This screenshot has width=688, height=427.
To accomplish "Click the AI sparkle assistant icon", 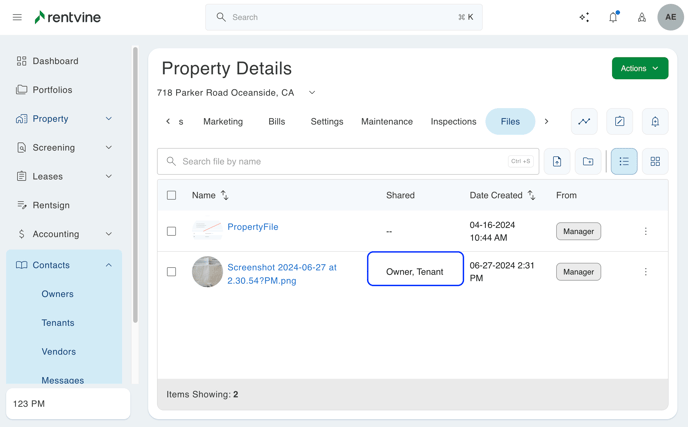I will click(584, 17).
